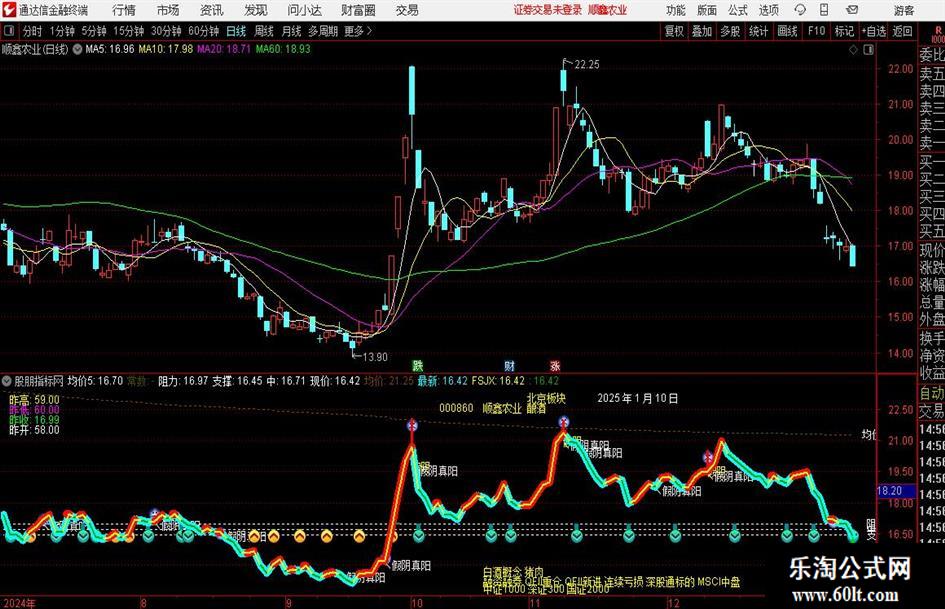Click the 复权 toolbar button
The width and height of the screenshot is (945, 609).
tap(674, 31)
